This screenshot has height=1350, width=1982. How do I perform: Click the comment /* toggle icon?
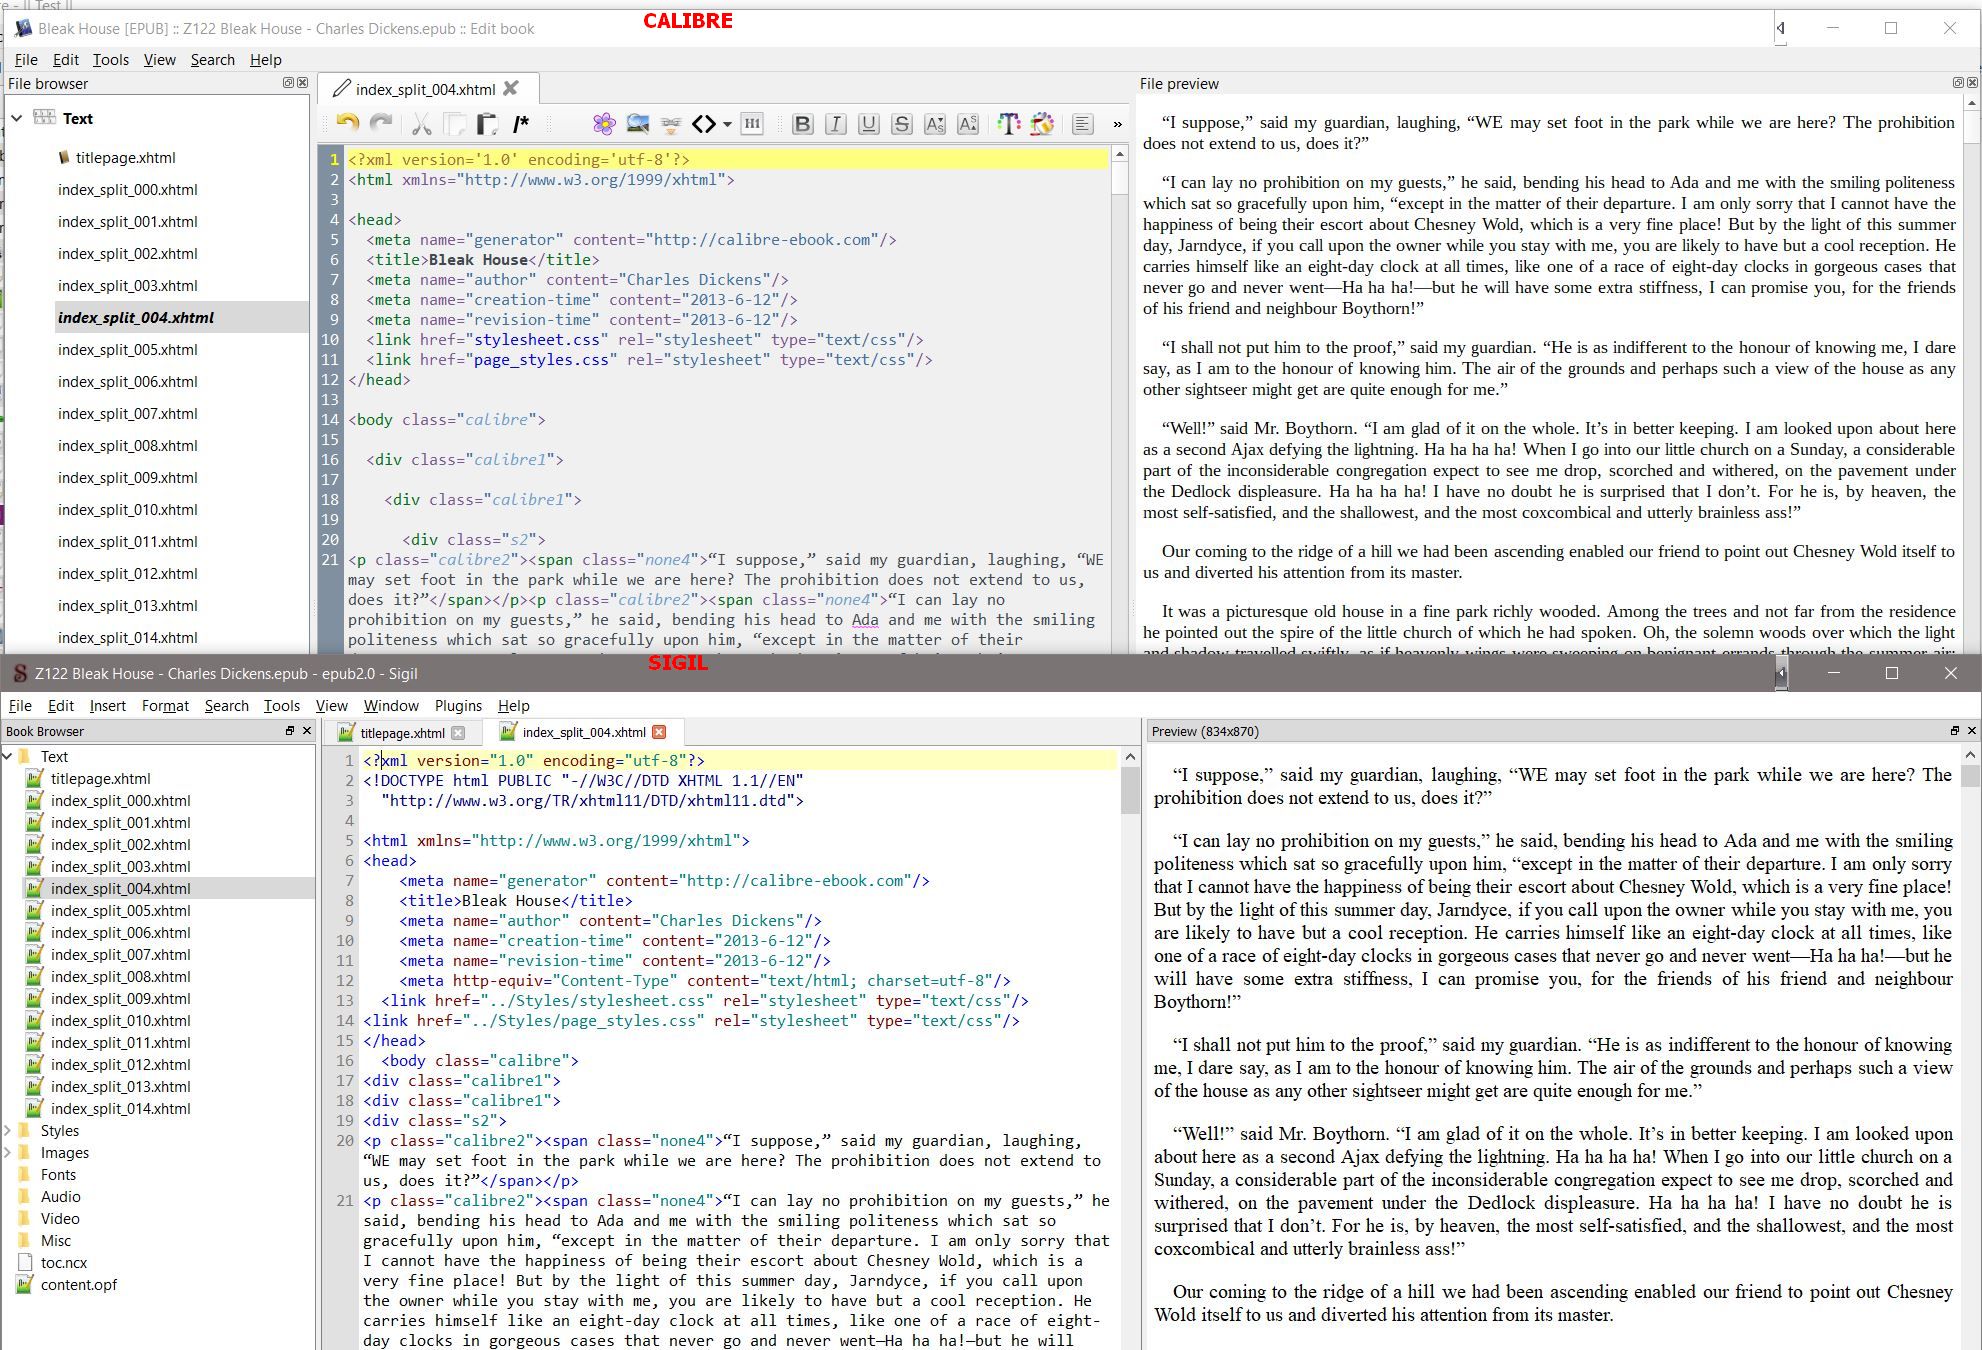pos(520,124)
